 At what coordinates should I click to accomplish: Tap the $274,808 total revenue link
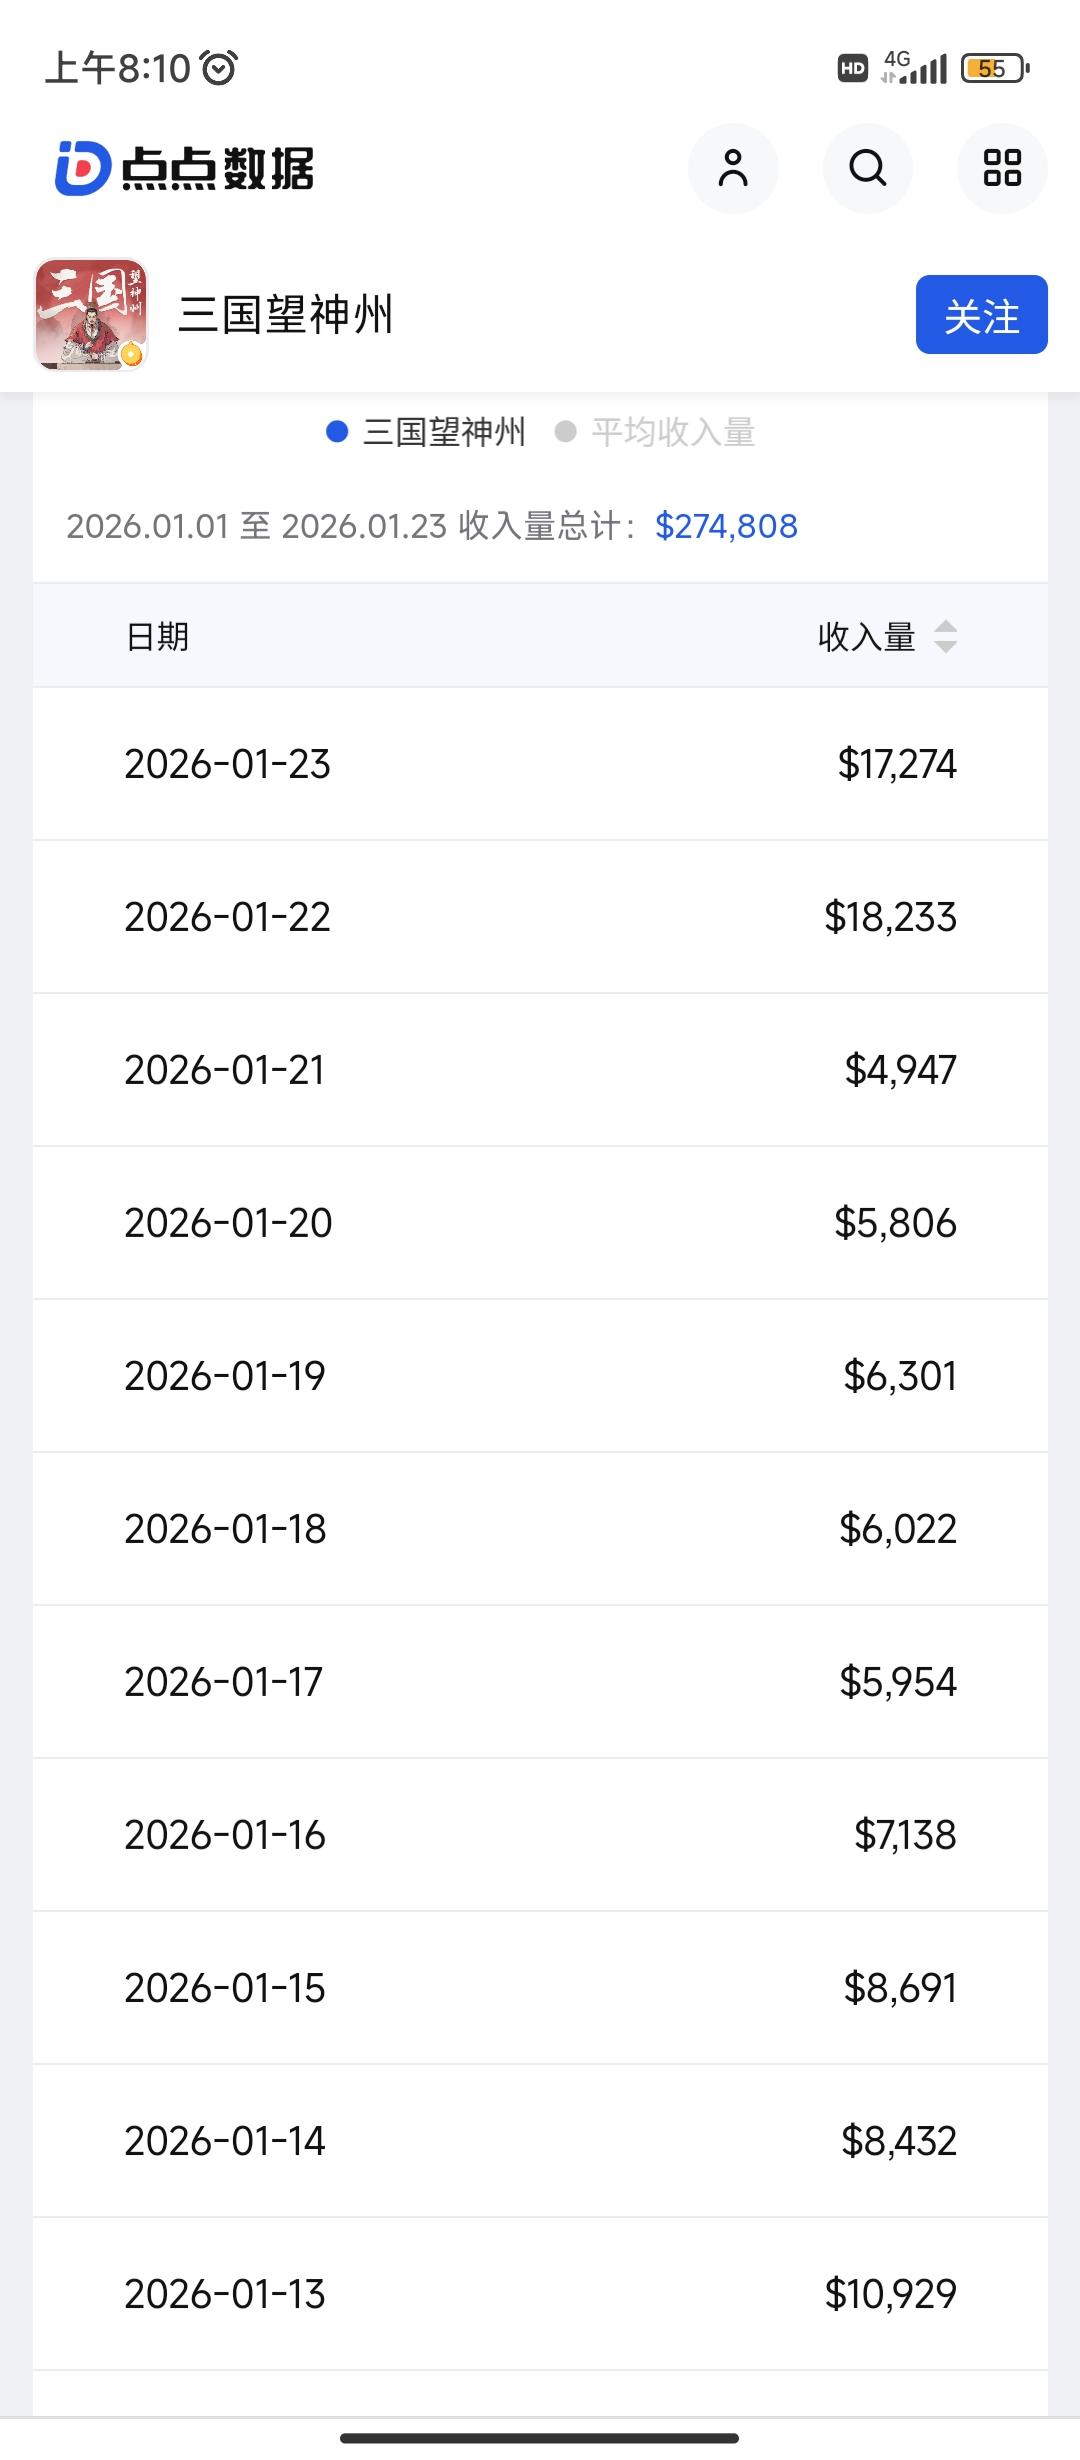point(726,526)
